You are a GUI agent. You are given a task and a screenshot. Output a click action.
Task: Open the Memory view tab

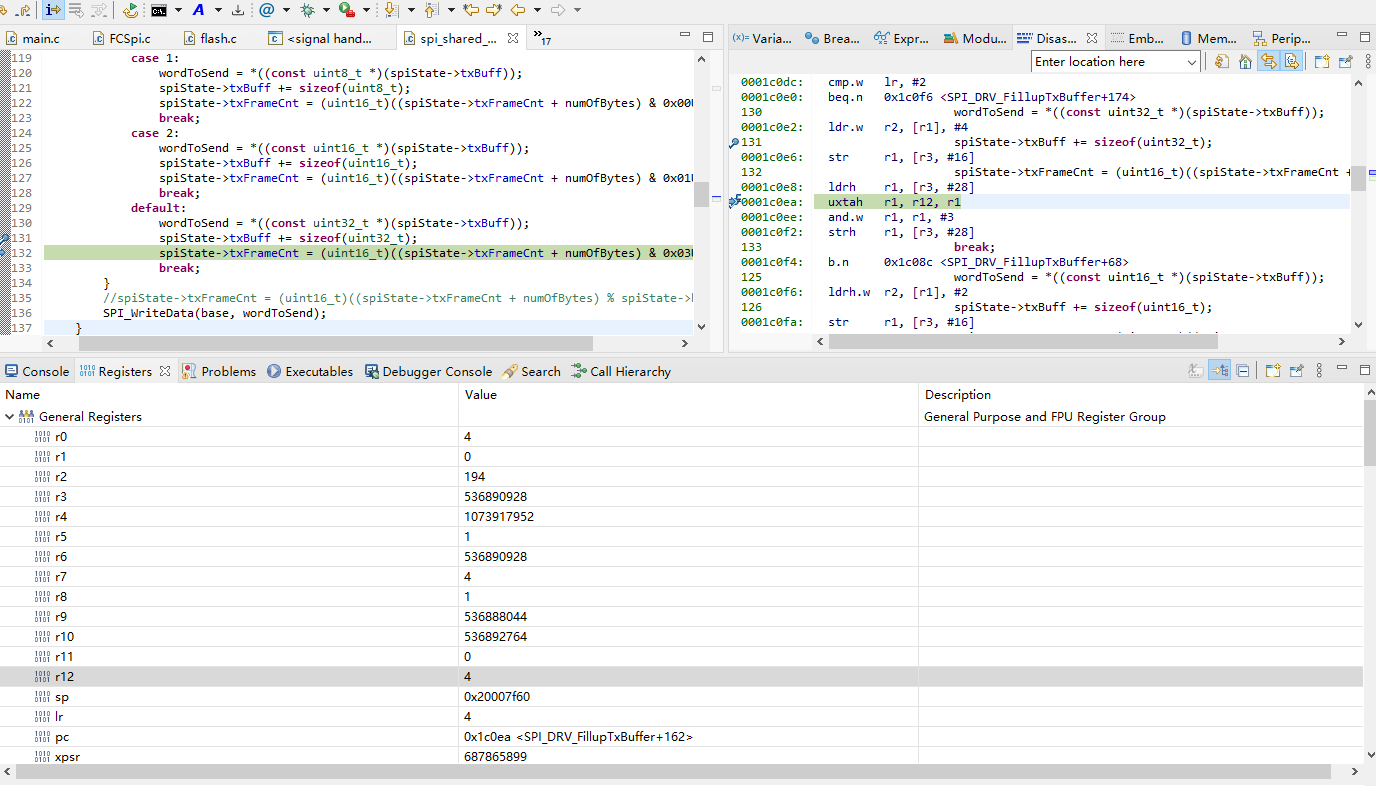tap(1209, 38)
